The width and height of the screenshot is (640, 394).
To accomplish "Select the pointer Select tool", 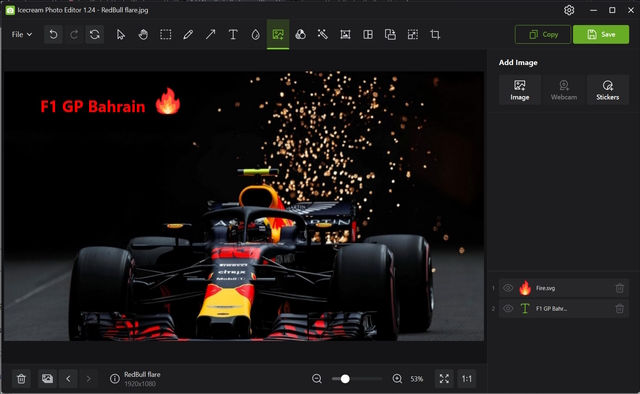I will coord(120,35).
